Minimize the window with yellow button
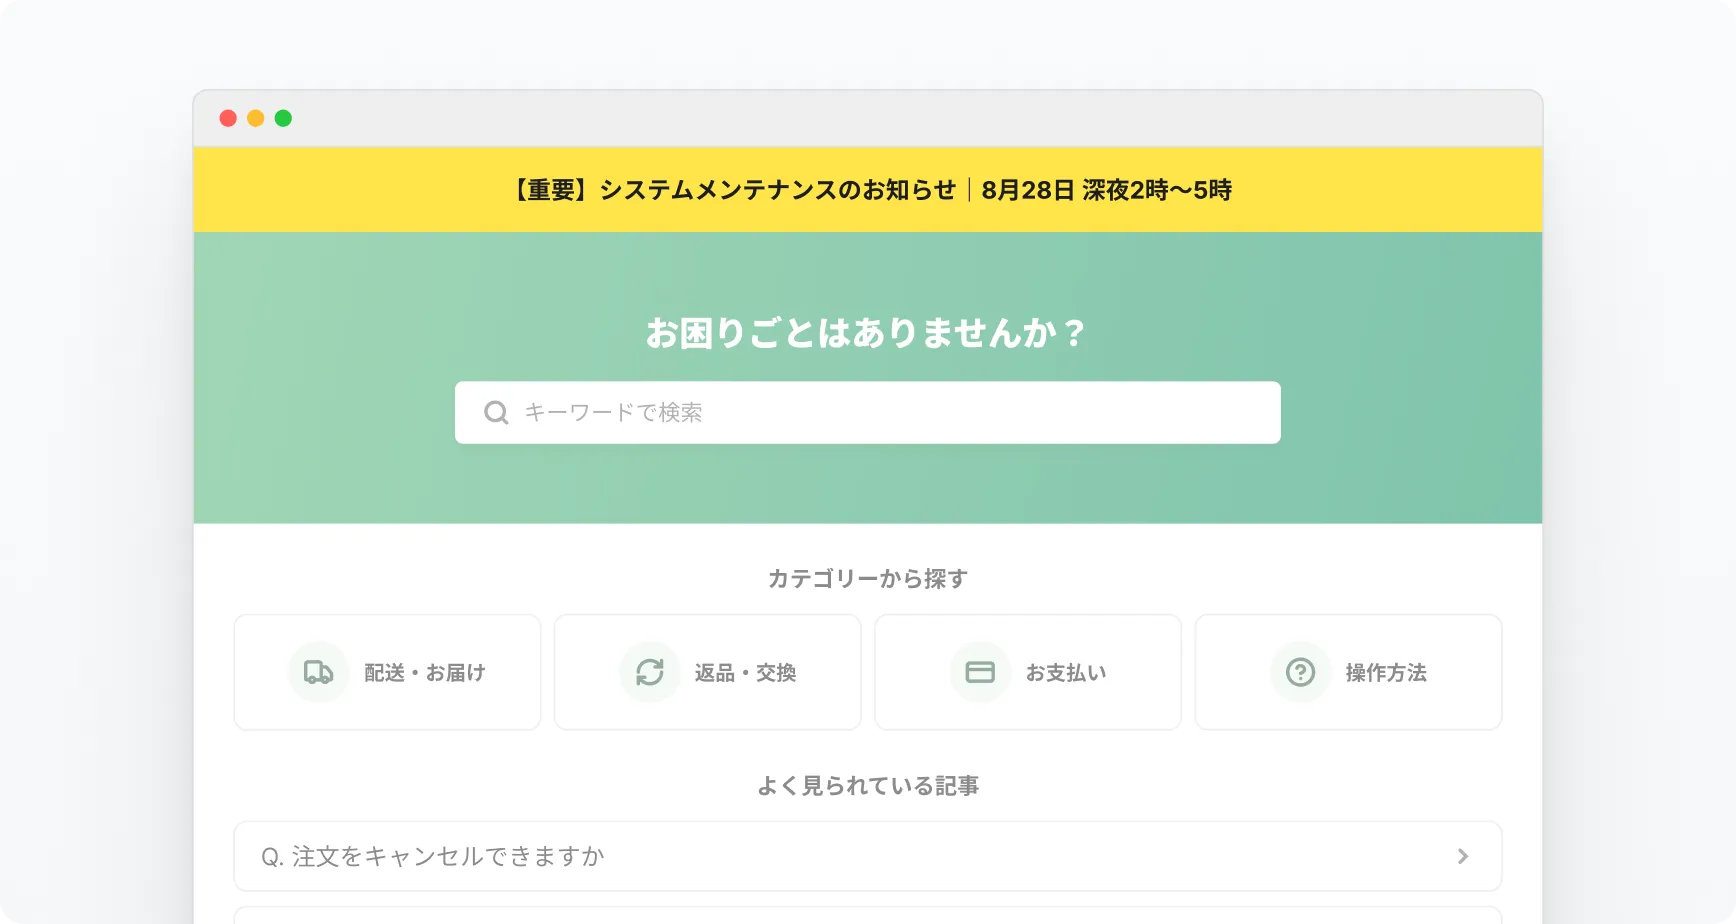The width and height of the screenshot is (1736, 924). (x=256, y=118)
